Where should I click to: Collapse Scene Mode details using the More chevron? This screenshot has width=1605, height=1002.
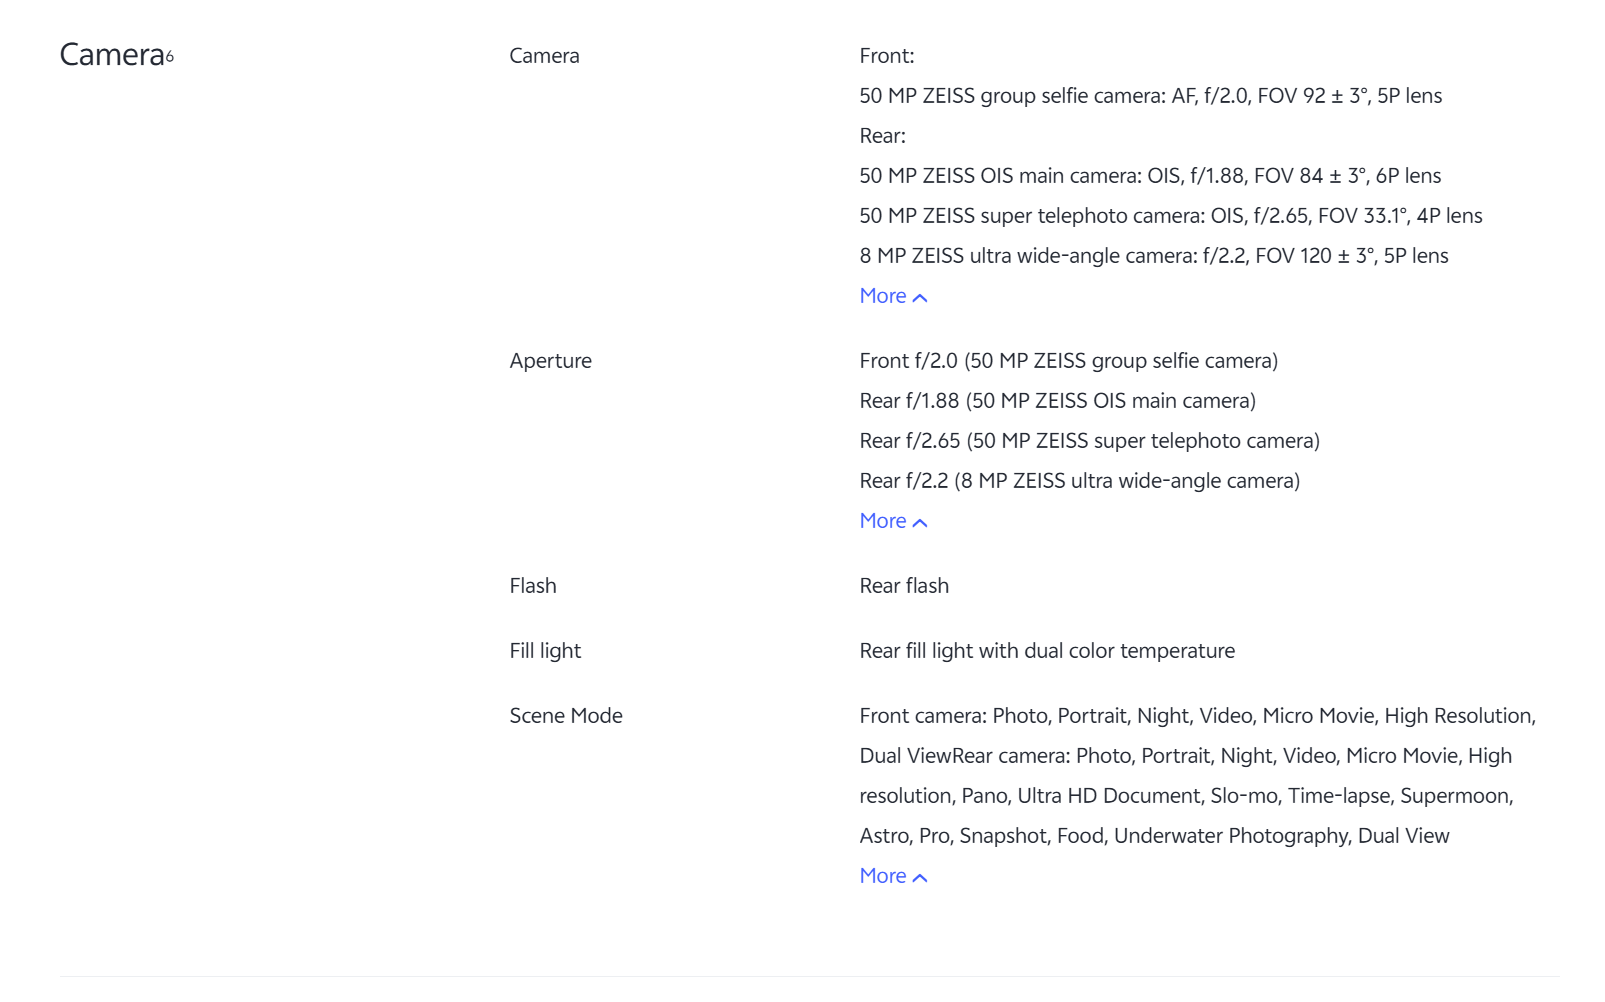coord(920,878)
